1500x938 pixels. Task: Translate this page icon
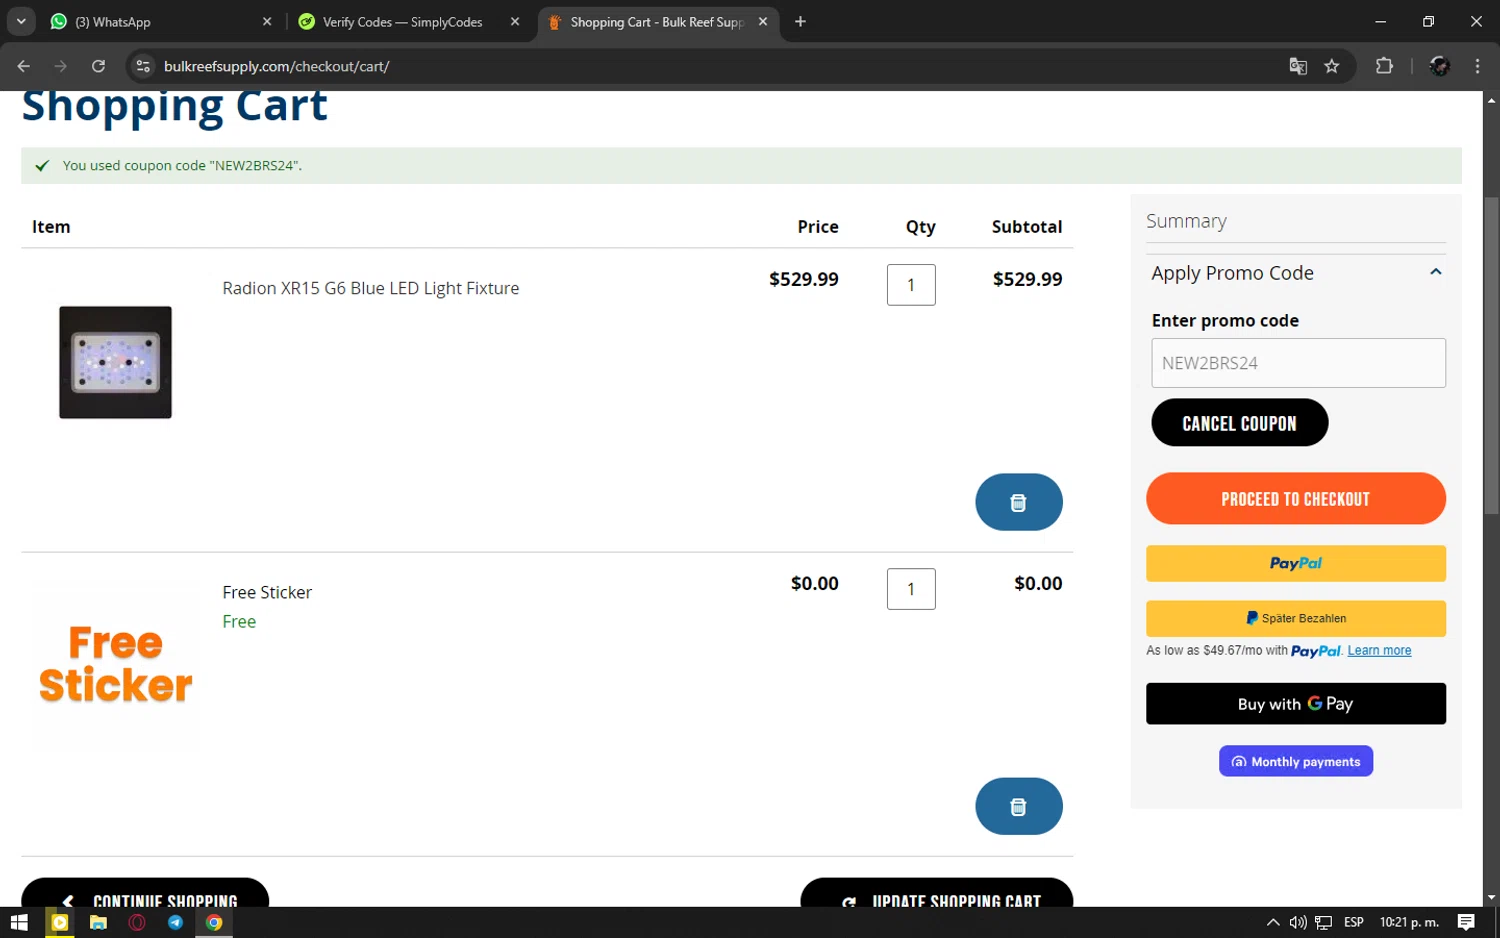(x=1298, y=66)
